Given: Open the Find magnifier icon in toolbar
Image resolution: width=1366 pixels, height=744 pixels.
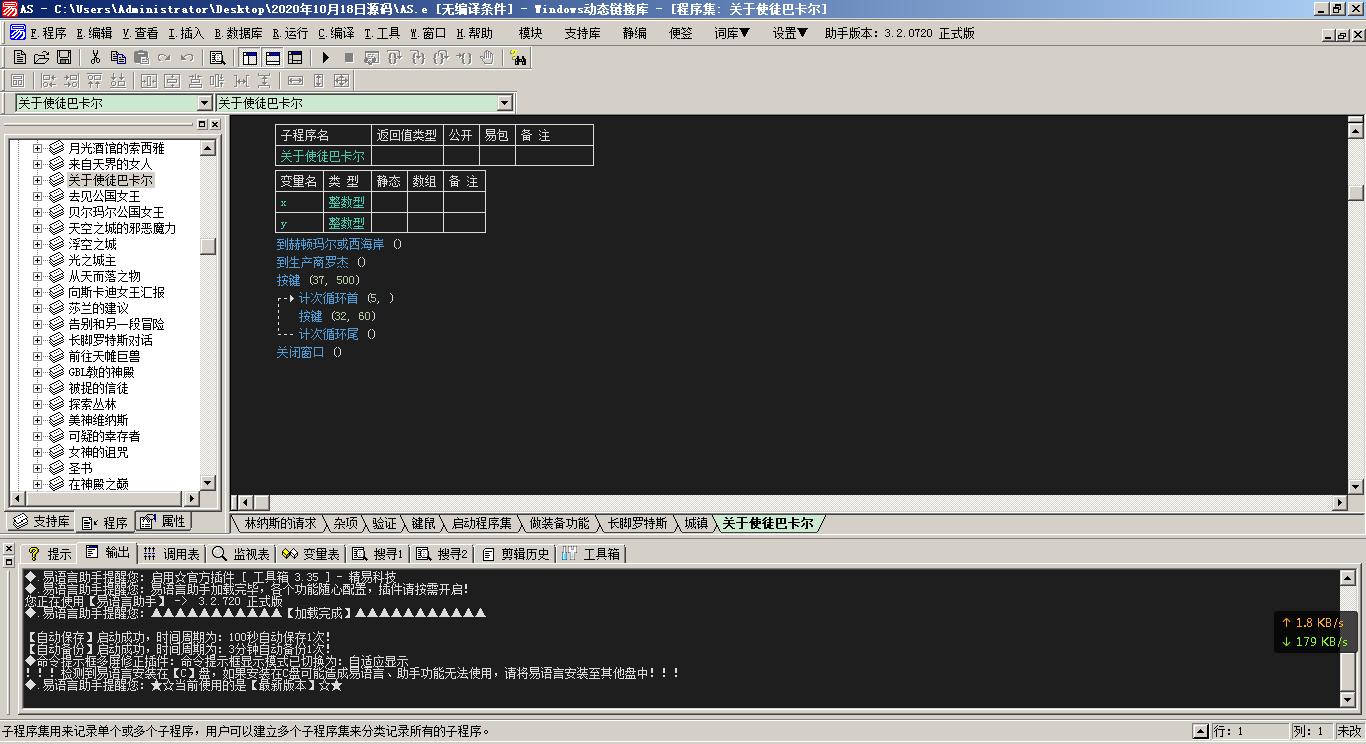Looking at the screenshot, I should [x=217, y=58].
